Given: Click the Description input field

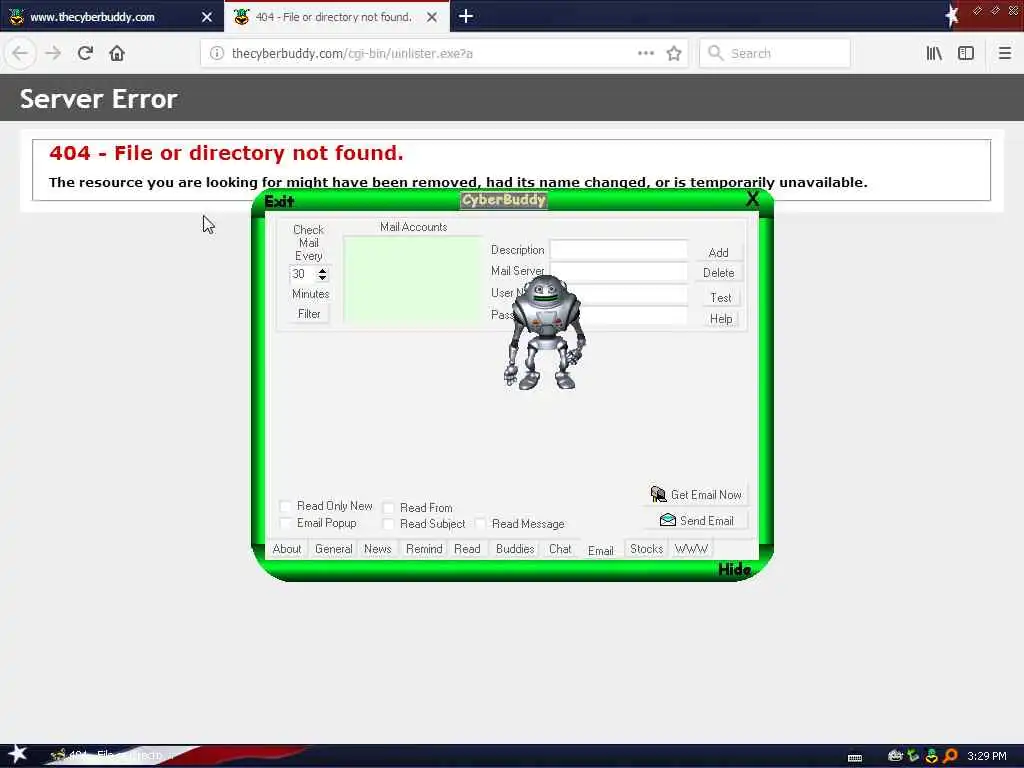Looking at the screenshot, I should point(619,249).
